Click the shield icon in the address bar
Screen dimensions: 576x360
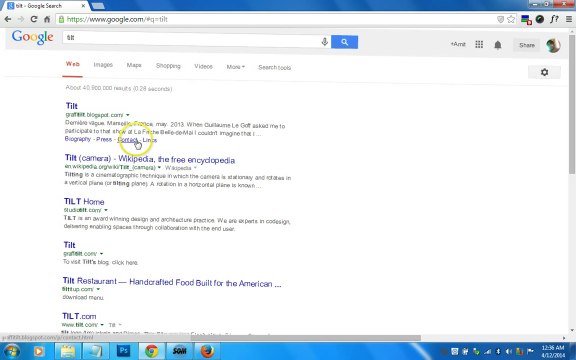[500, 19]
